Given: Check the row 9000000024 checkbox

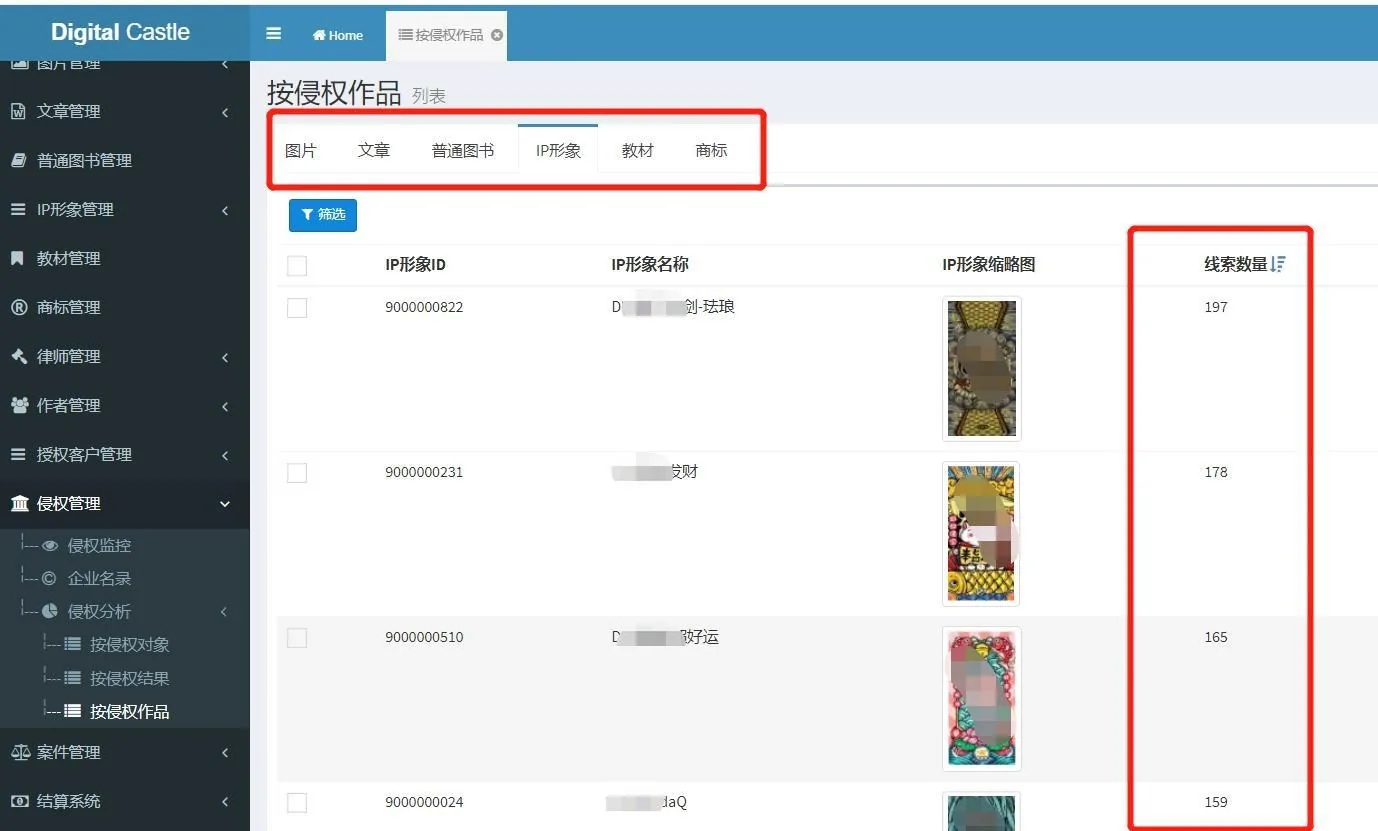Looking at the screenshot, I should [x=297, y=803].
